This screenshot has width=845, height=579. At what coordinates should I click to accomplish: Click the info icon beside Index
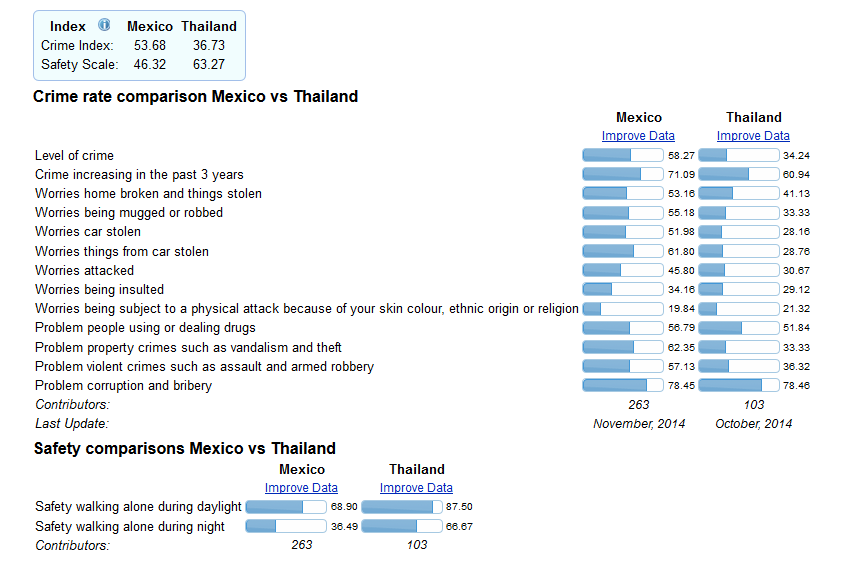[104, 25]
